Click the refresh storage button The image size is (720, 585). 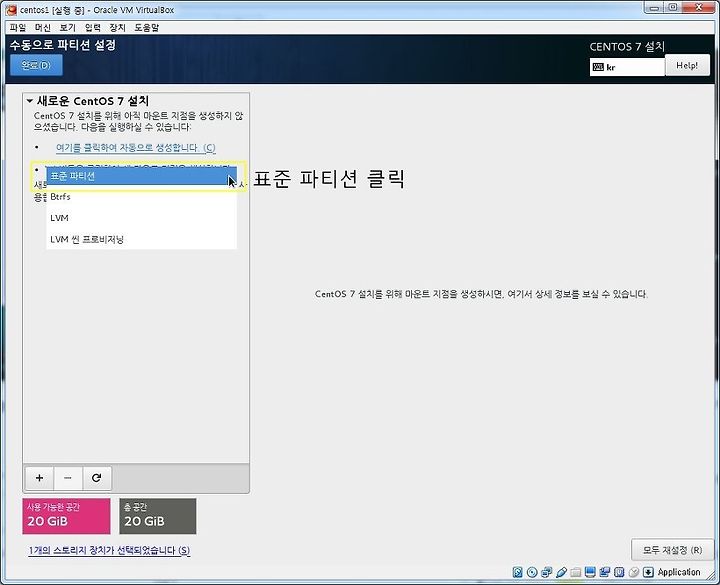click(x=97, y=478)
